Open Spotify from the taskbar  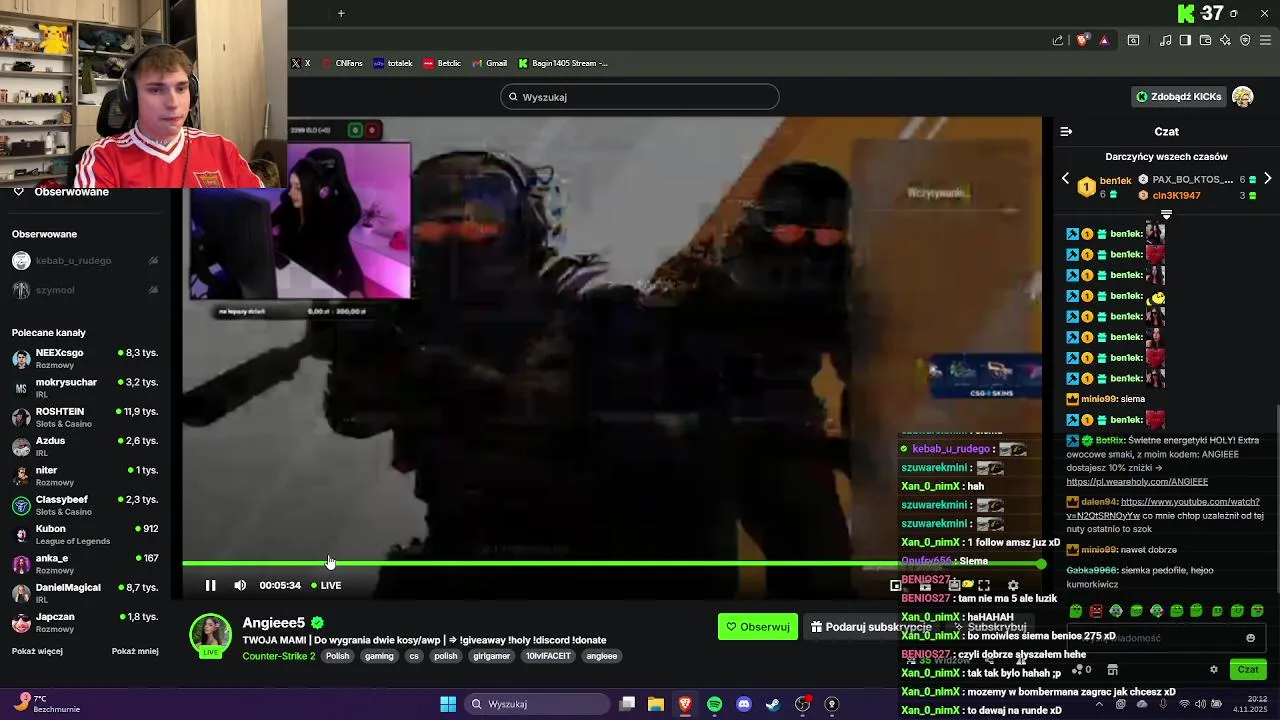coord(714,704)
